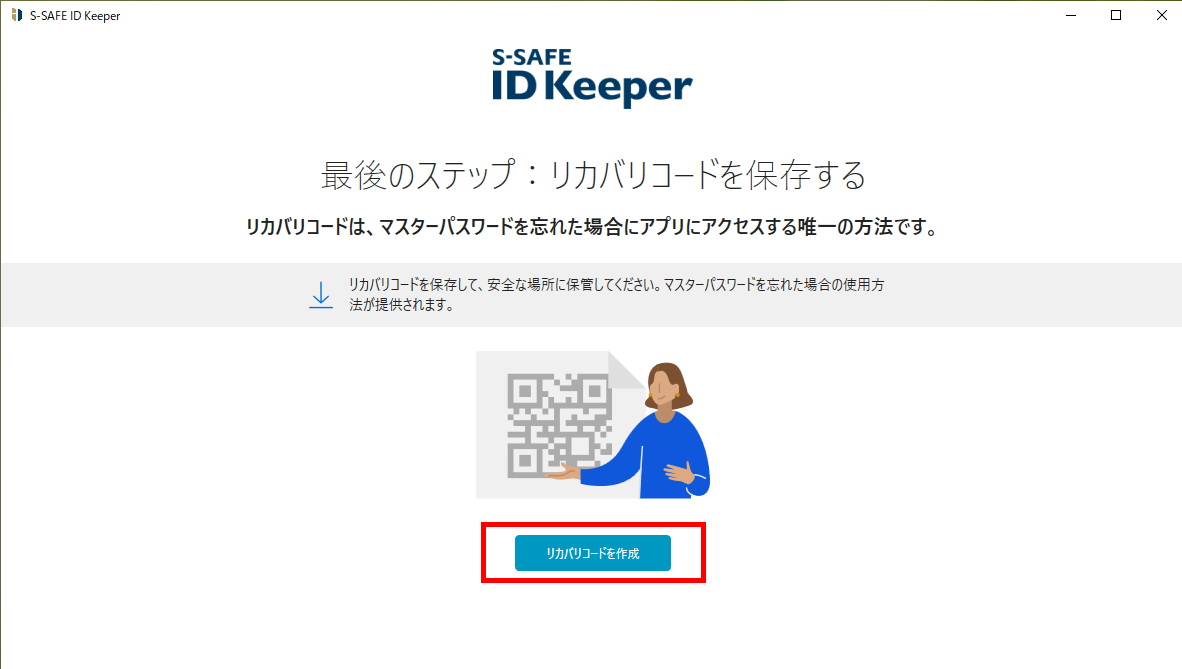Viewport: 1182px width, 669px height.
Task: Click the folded corner of the document illustration
Action: pyautogui.click(x=626, y=369)
